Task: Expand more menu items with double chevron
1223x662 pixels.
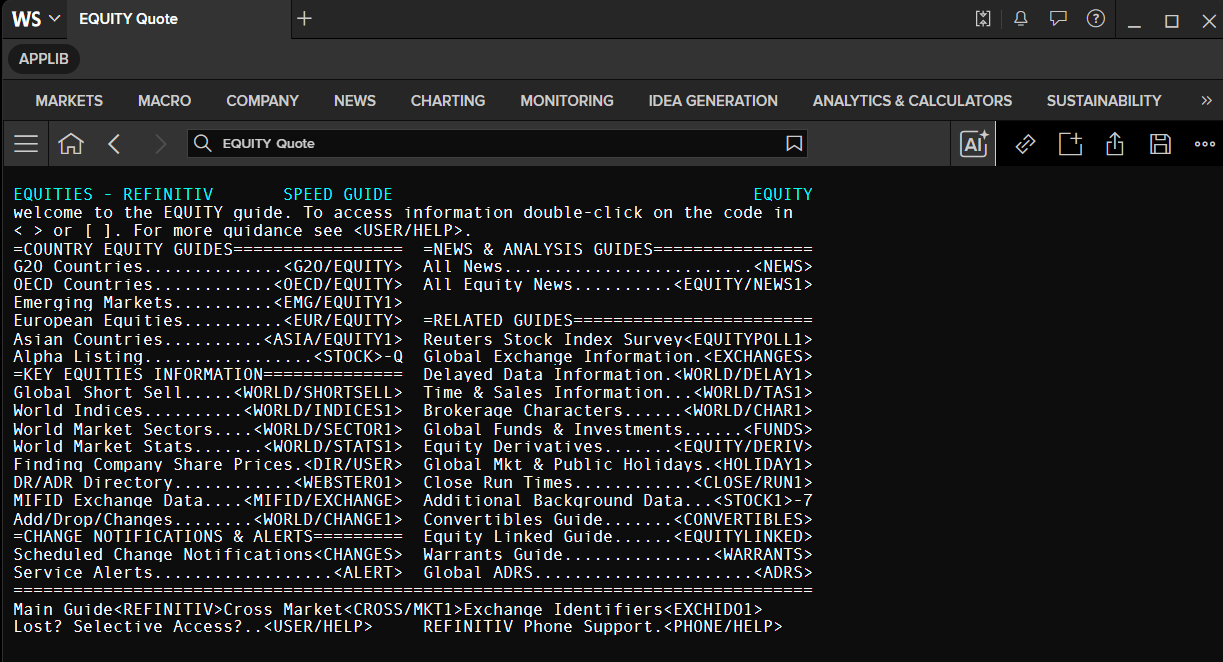Action: tap(1206, 100)
